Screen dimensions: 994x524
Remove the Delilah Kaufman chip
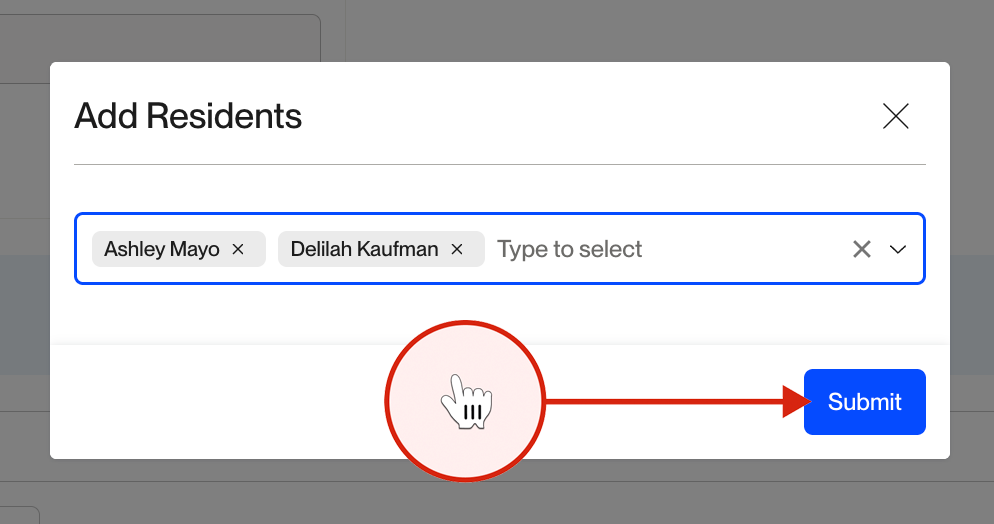tap(457, 249)
